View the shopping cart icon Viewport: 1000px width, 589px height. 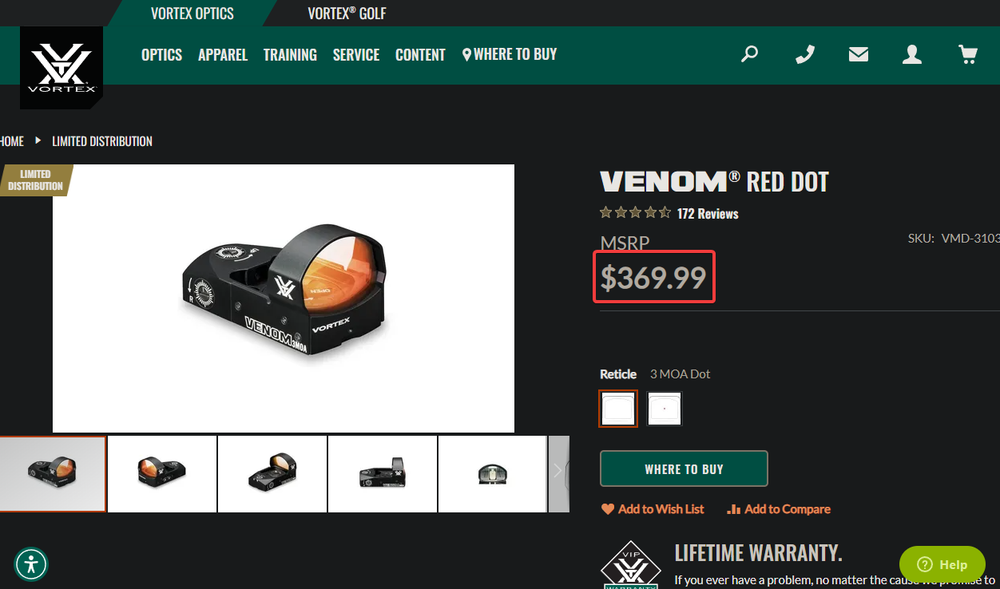967,54
